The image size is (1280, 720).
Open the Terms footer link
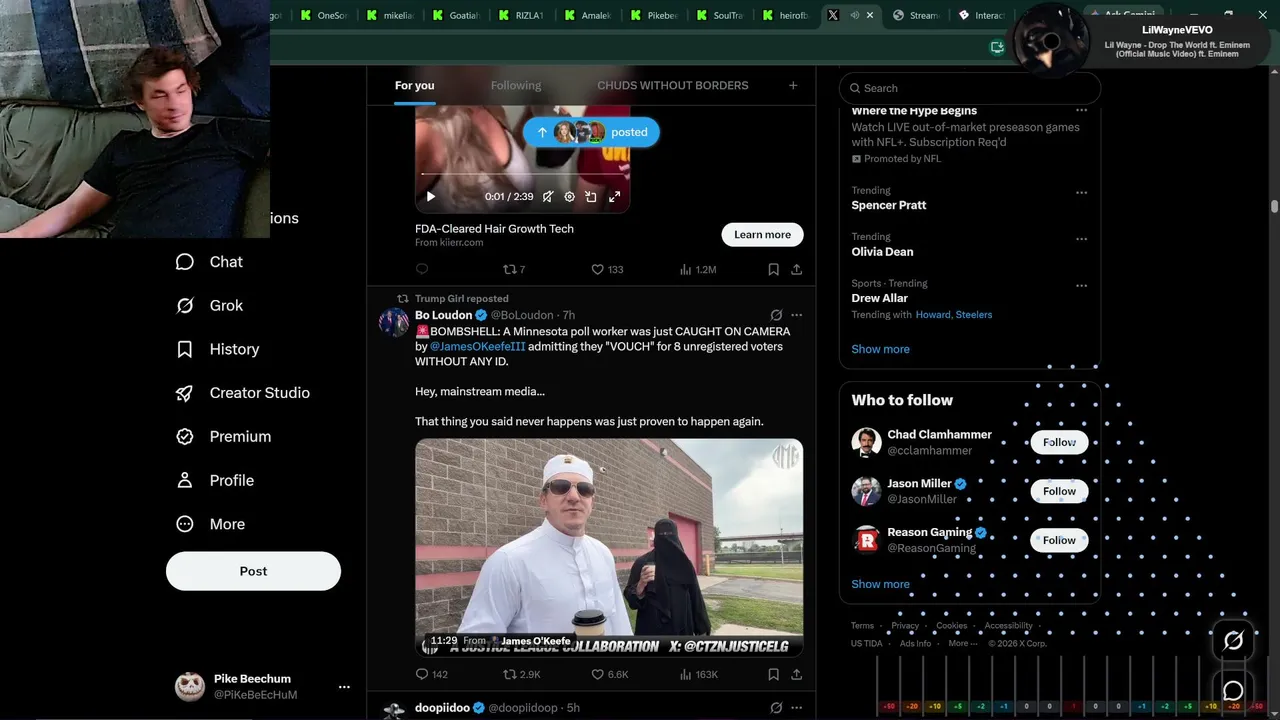pyautogui.click(x=862, y=626)
